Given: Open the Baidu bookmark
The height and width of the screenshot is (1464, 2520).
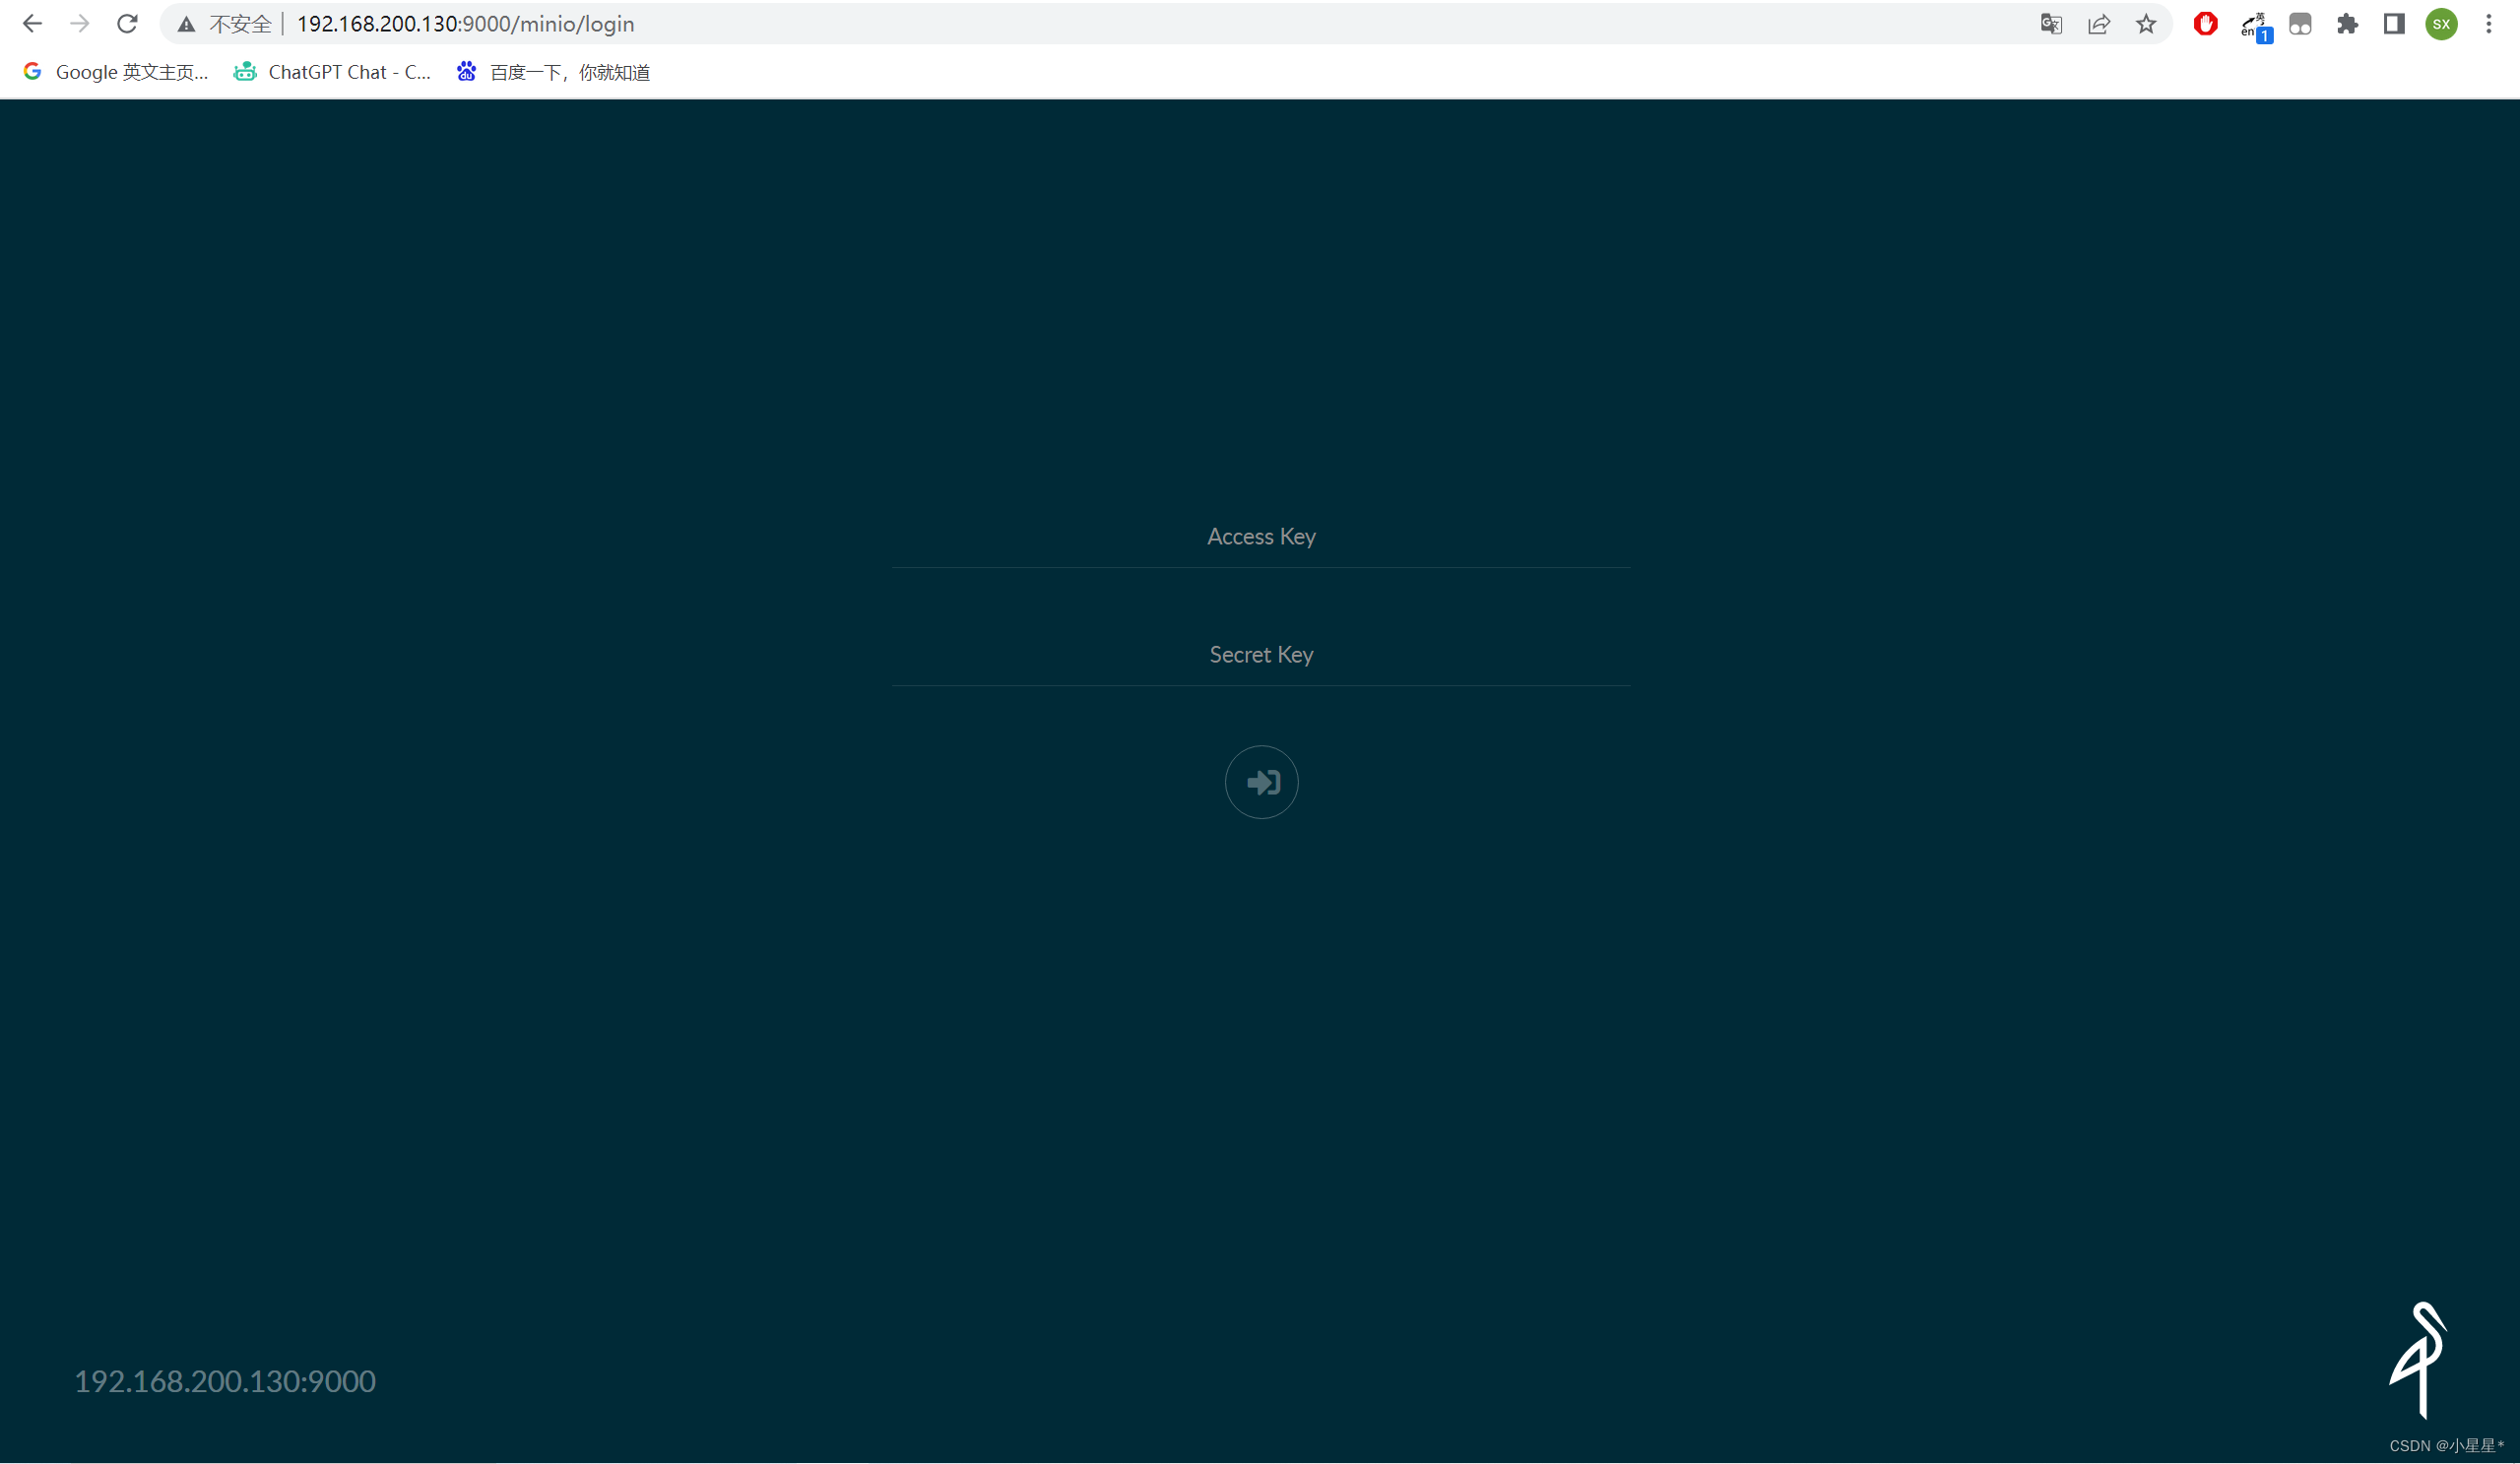Looking at the screenshot, I should (x=553, y=72).
